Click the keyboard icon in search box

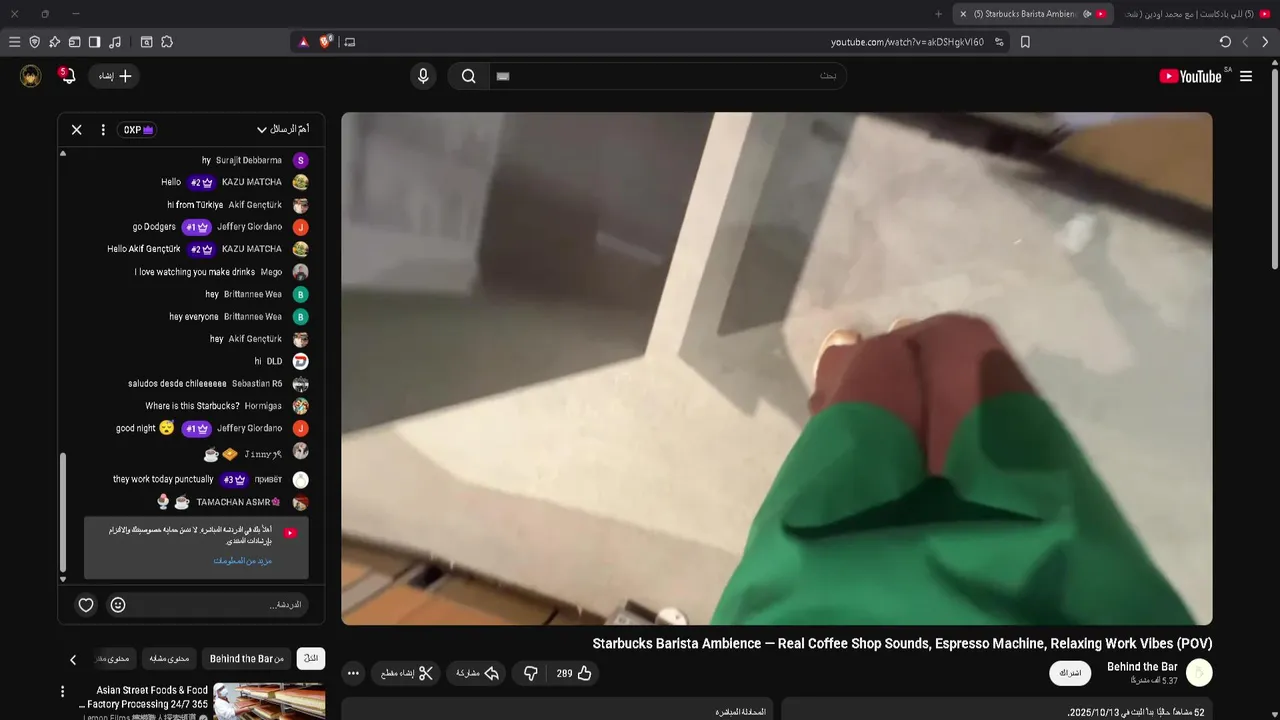(x=503, y=76)
